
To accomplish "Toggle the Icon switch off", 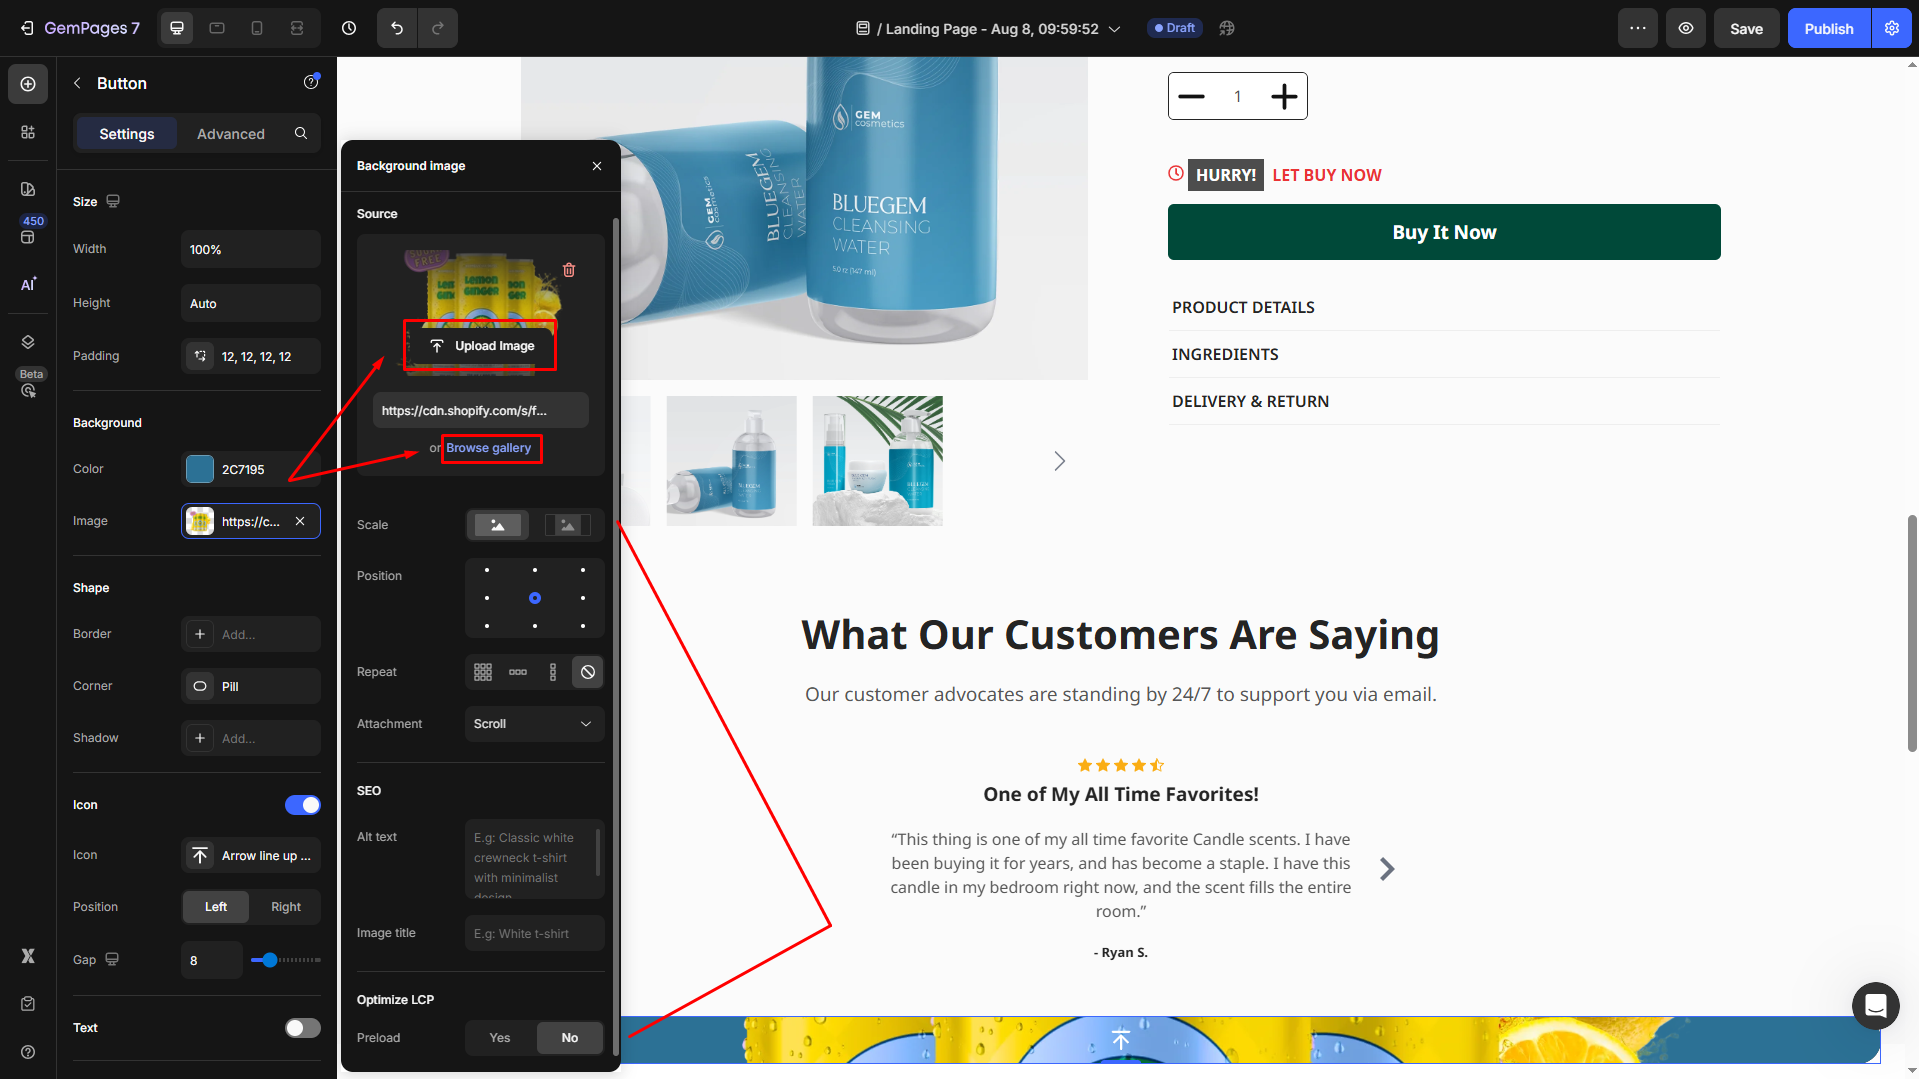I will coord(302,805).
